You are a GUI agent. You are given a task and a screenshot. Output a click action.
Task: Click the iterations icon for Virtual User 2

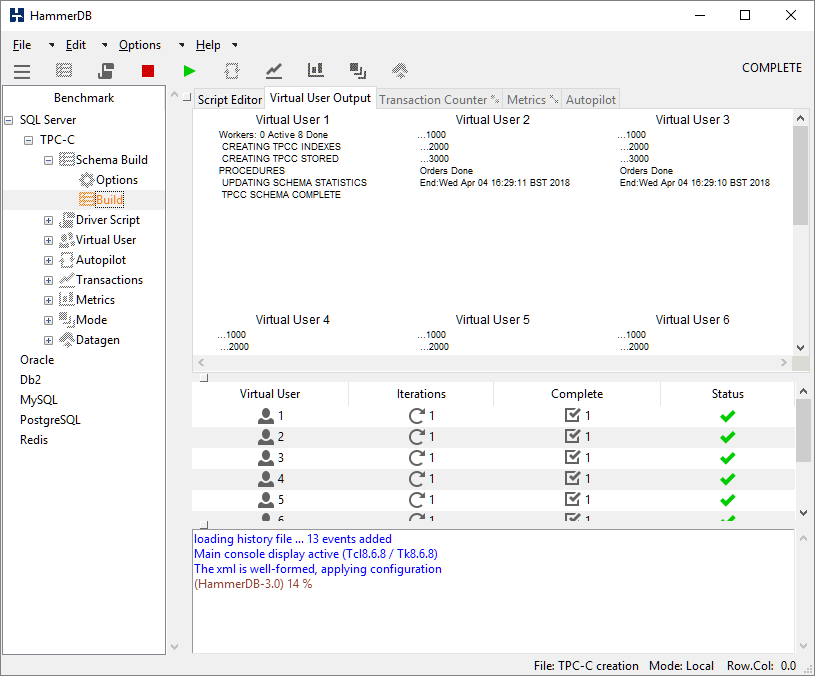(416, 437)
